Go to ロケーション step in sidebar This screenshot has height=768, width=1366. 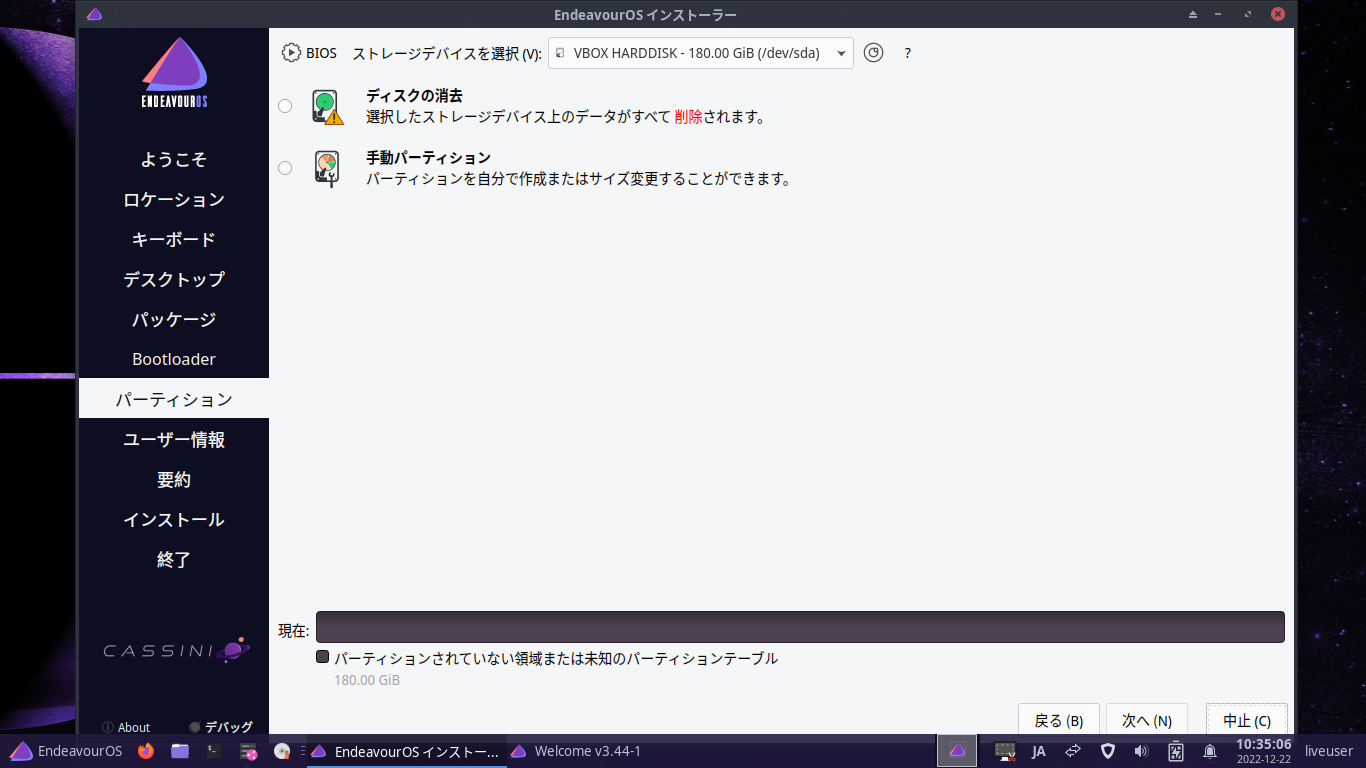pyautogui.click(x=174, y=199)
